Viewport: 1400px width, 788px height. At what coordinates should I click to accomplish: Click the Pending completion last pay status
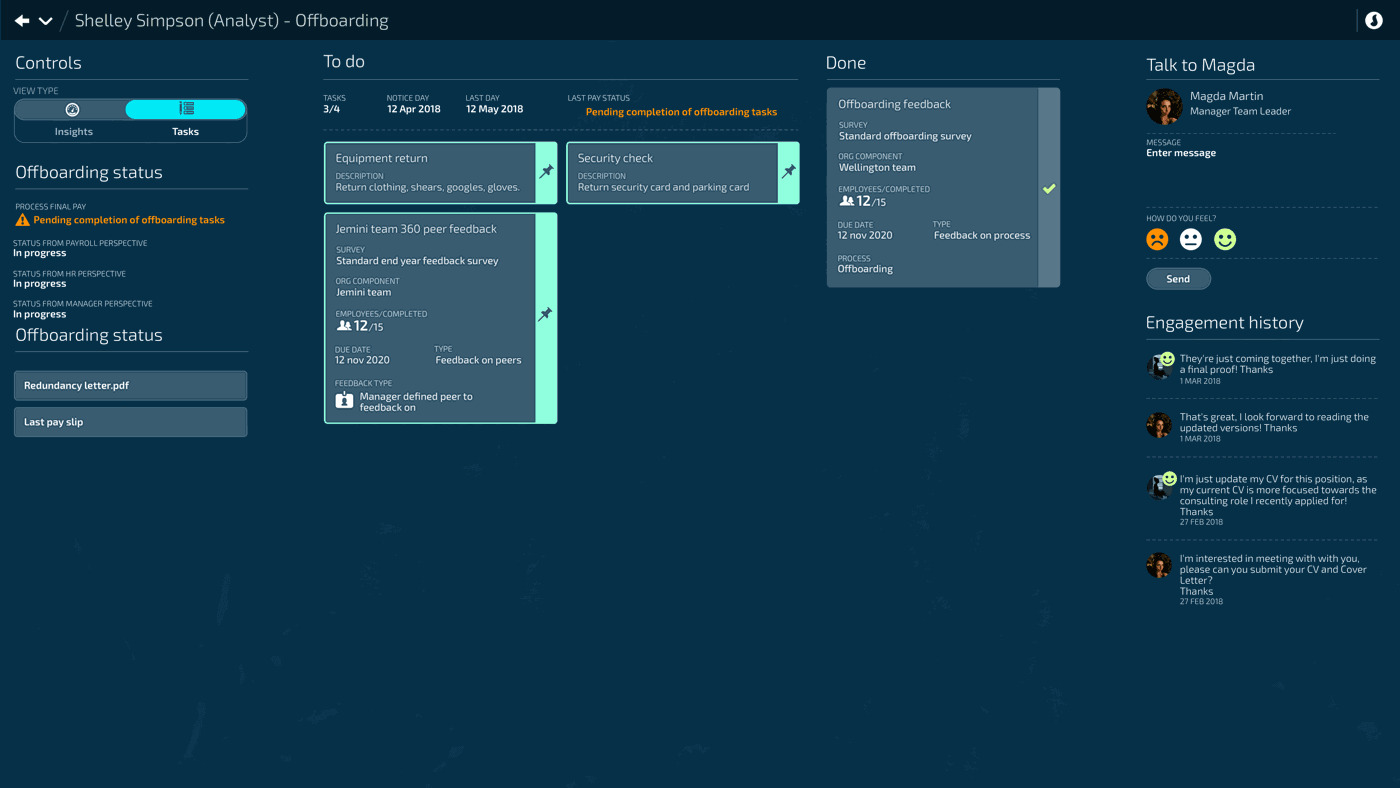point(681,112)
